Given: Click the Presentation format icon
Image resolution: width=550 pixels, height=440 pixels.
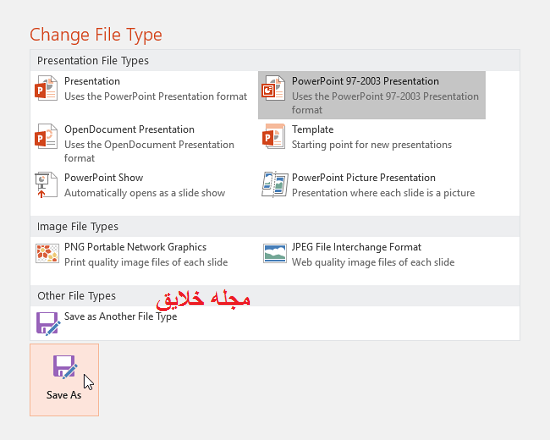Looking at the screenshot, I should click(46, 88).
